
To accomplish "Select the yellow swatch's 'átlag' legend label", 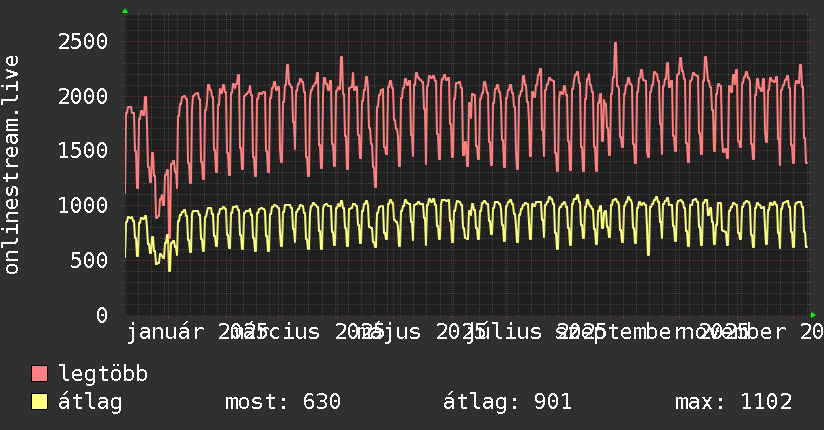I will click(90, 402).
